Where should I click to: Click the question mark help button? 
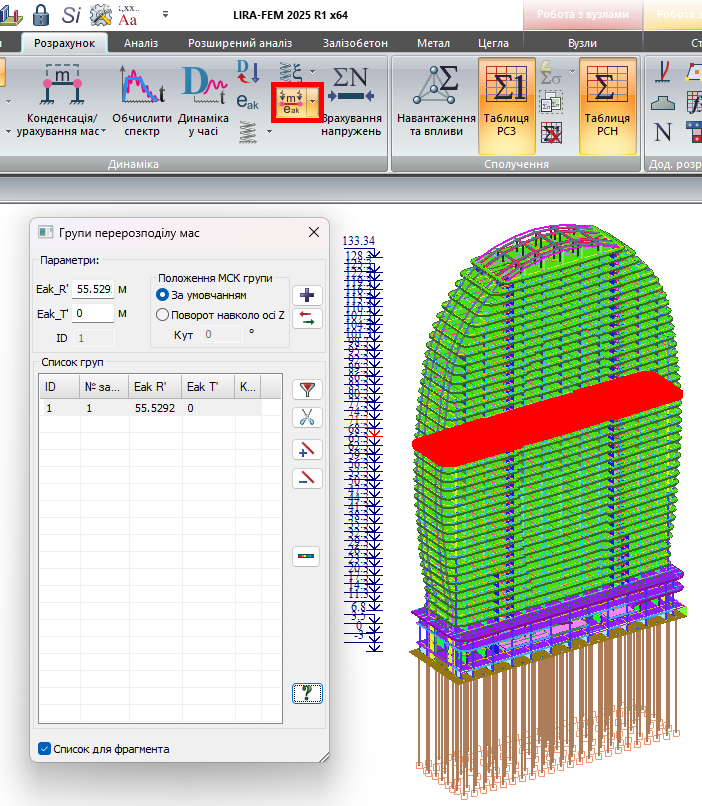[307, 692]
